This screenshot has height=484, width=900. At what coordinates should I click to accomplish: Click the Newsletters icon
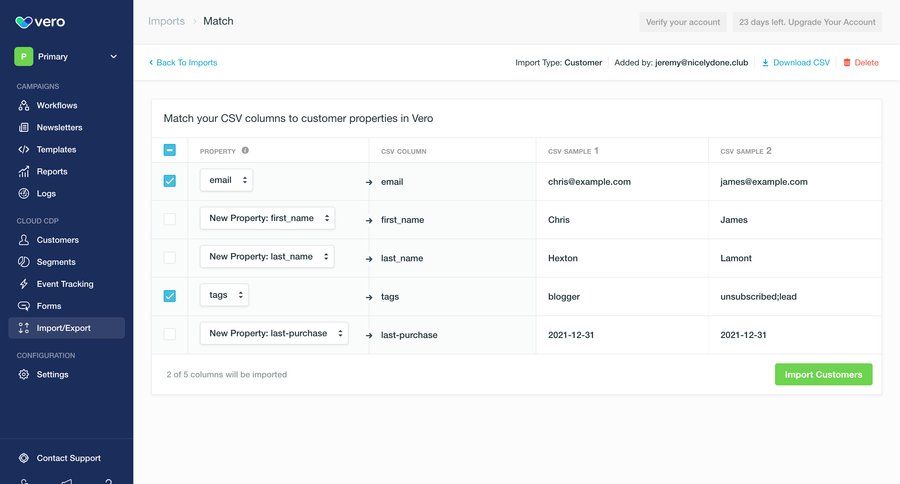point(24,127)
